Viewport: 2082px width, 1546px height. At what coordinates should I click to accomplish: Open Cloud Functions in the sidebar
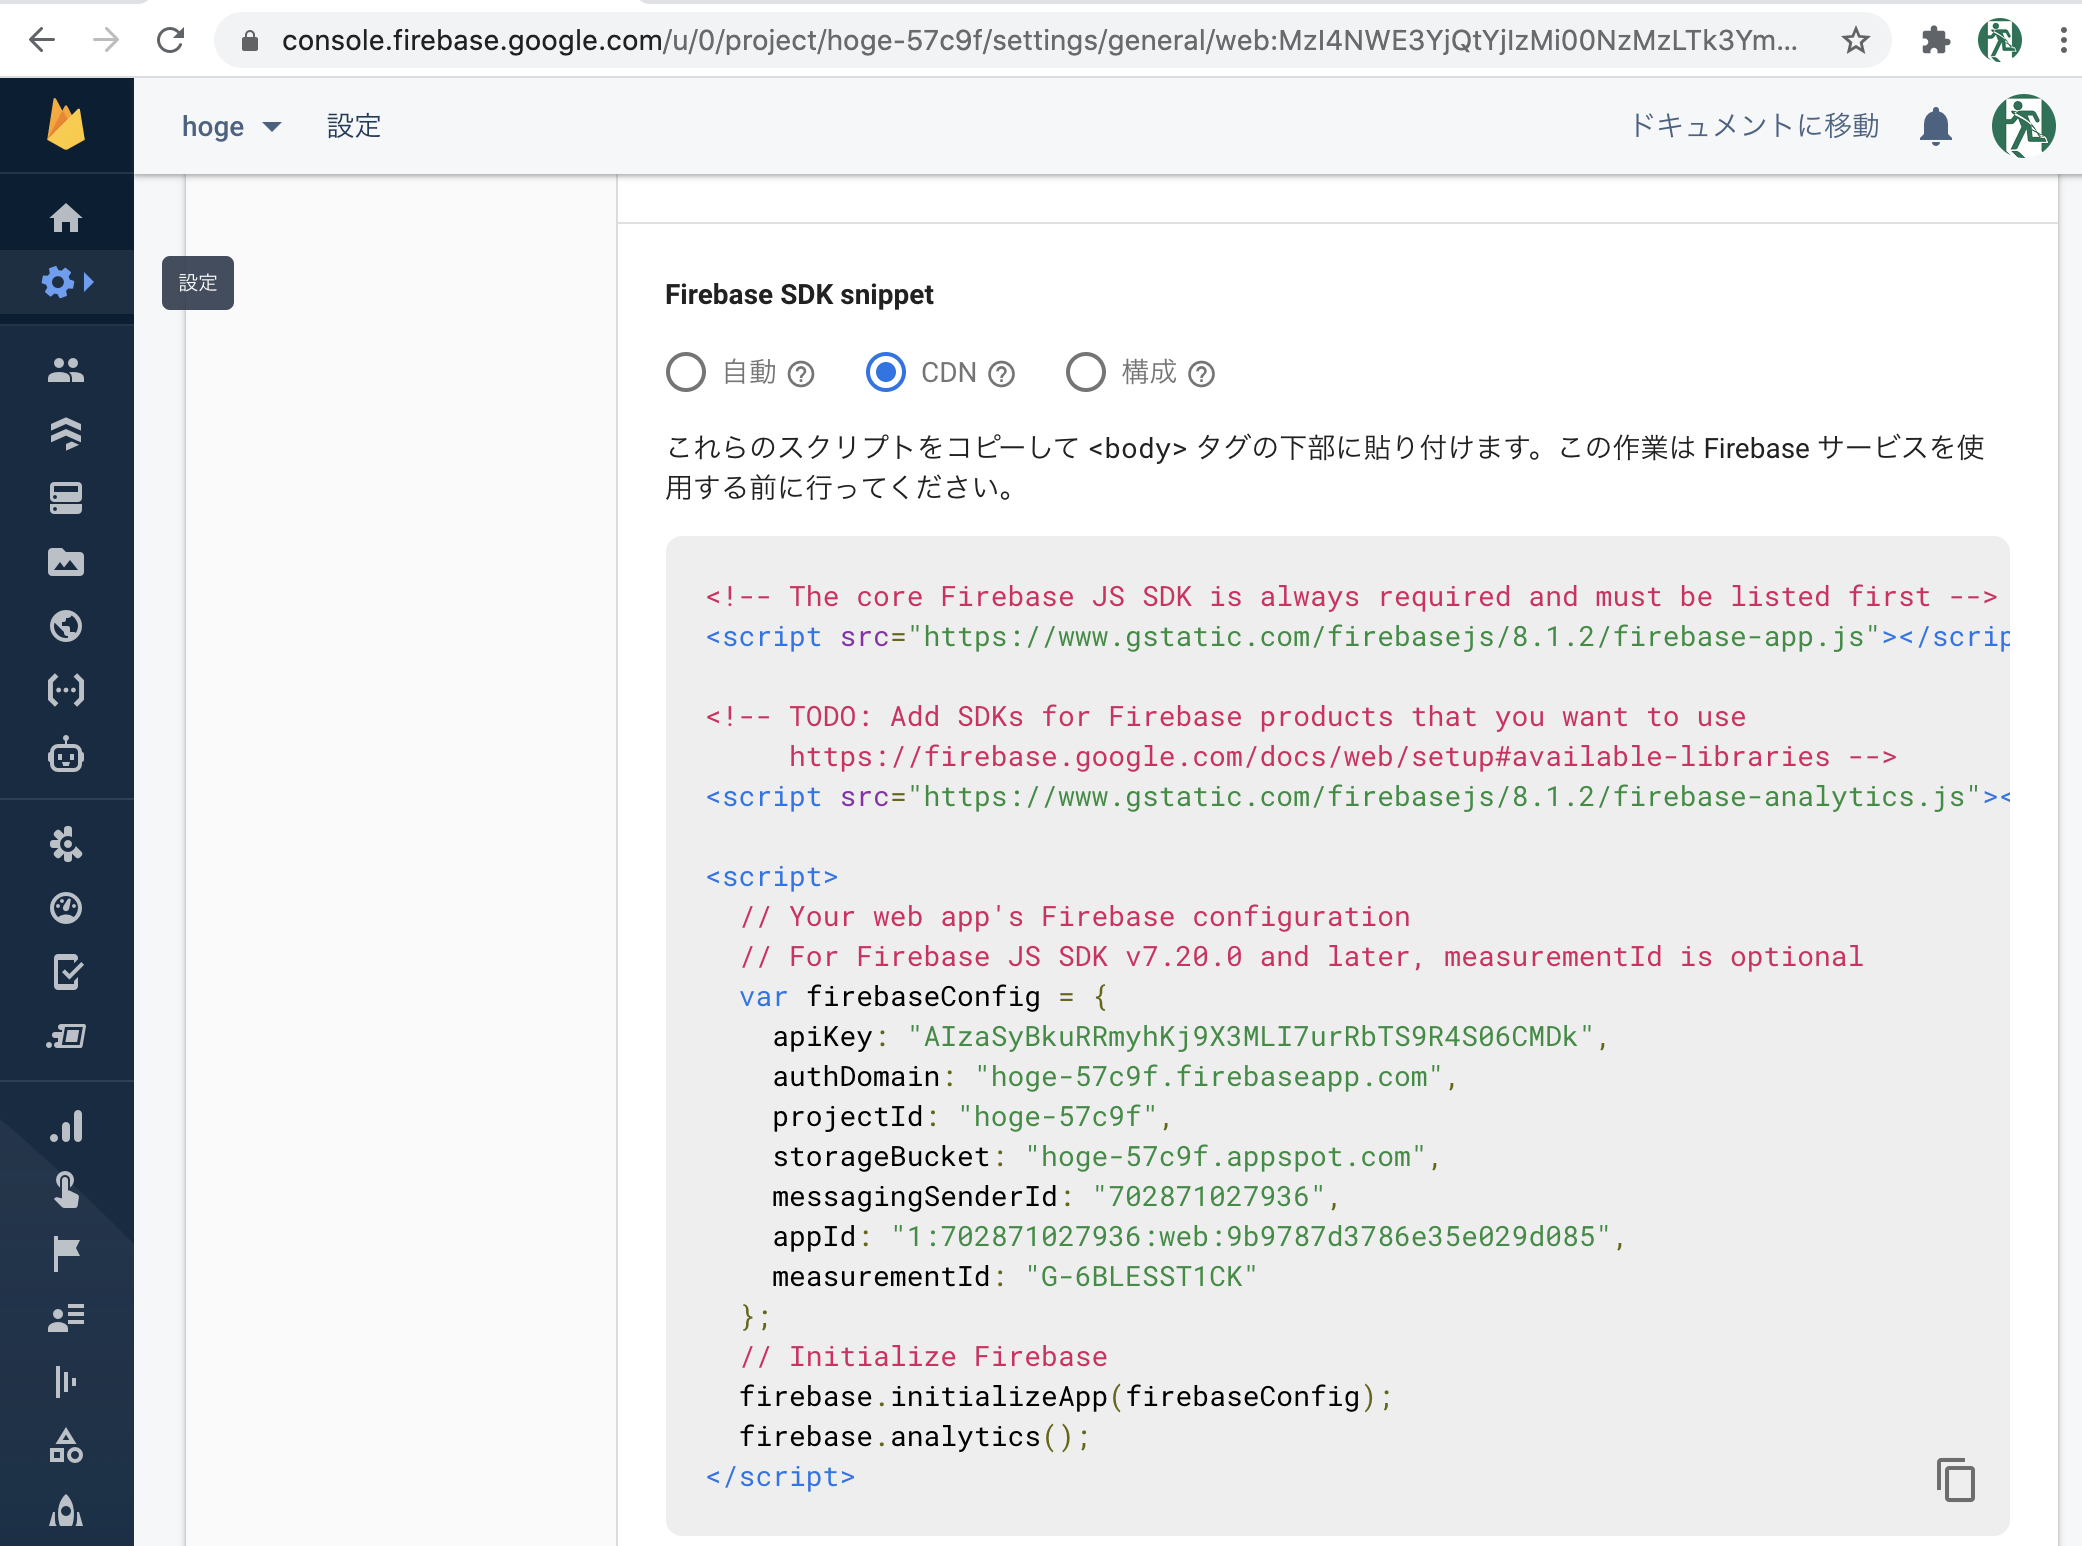pos(66,690)
